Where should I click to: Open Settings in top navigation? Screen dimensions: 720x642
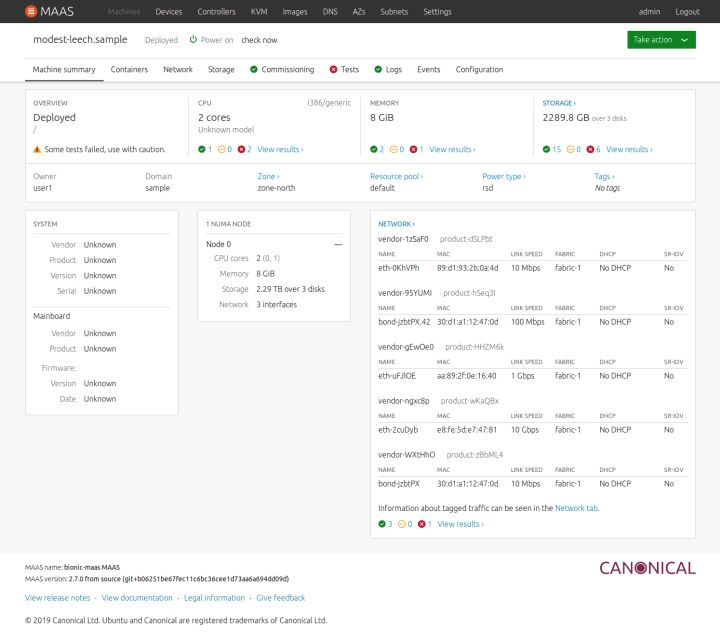[x=437, y=11]
